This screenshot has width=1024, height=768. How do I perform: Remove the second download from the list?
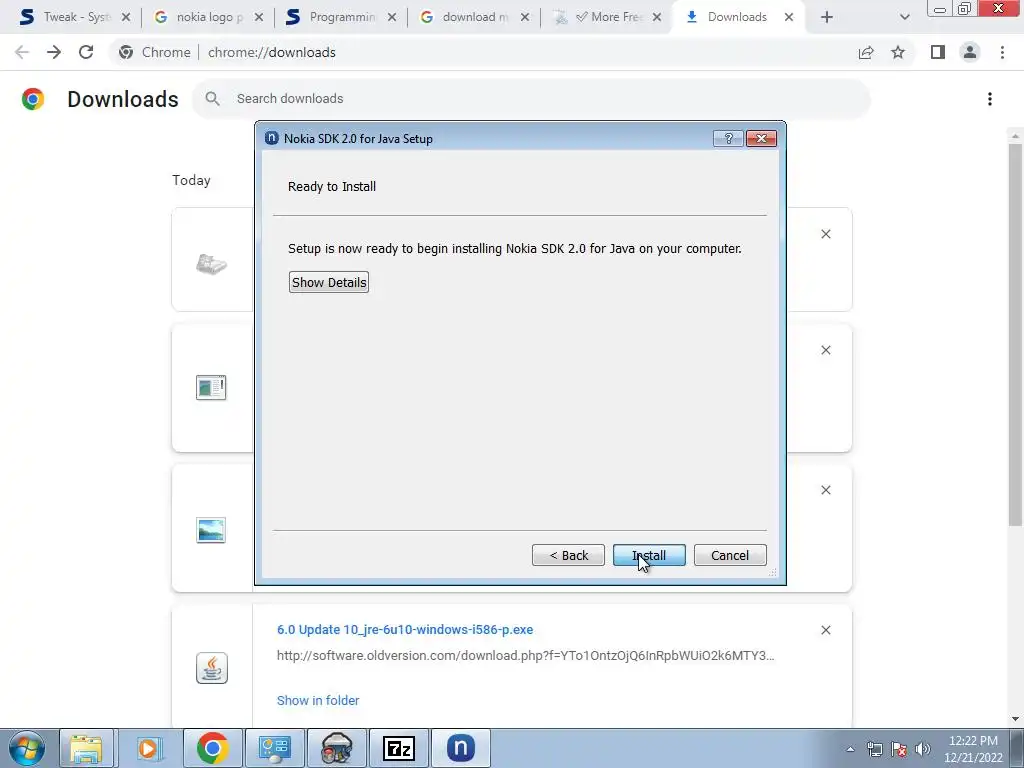tap(825, 350)
